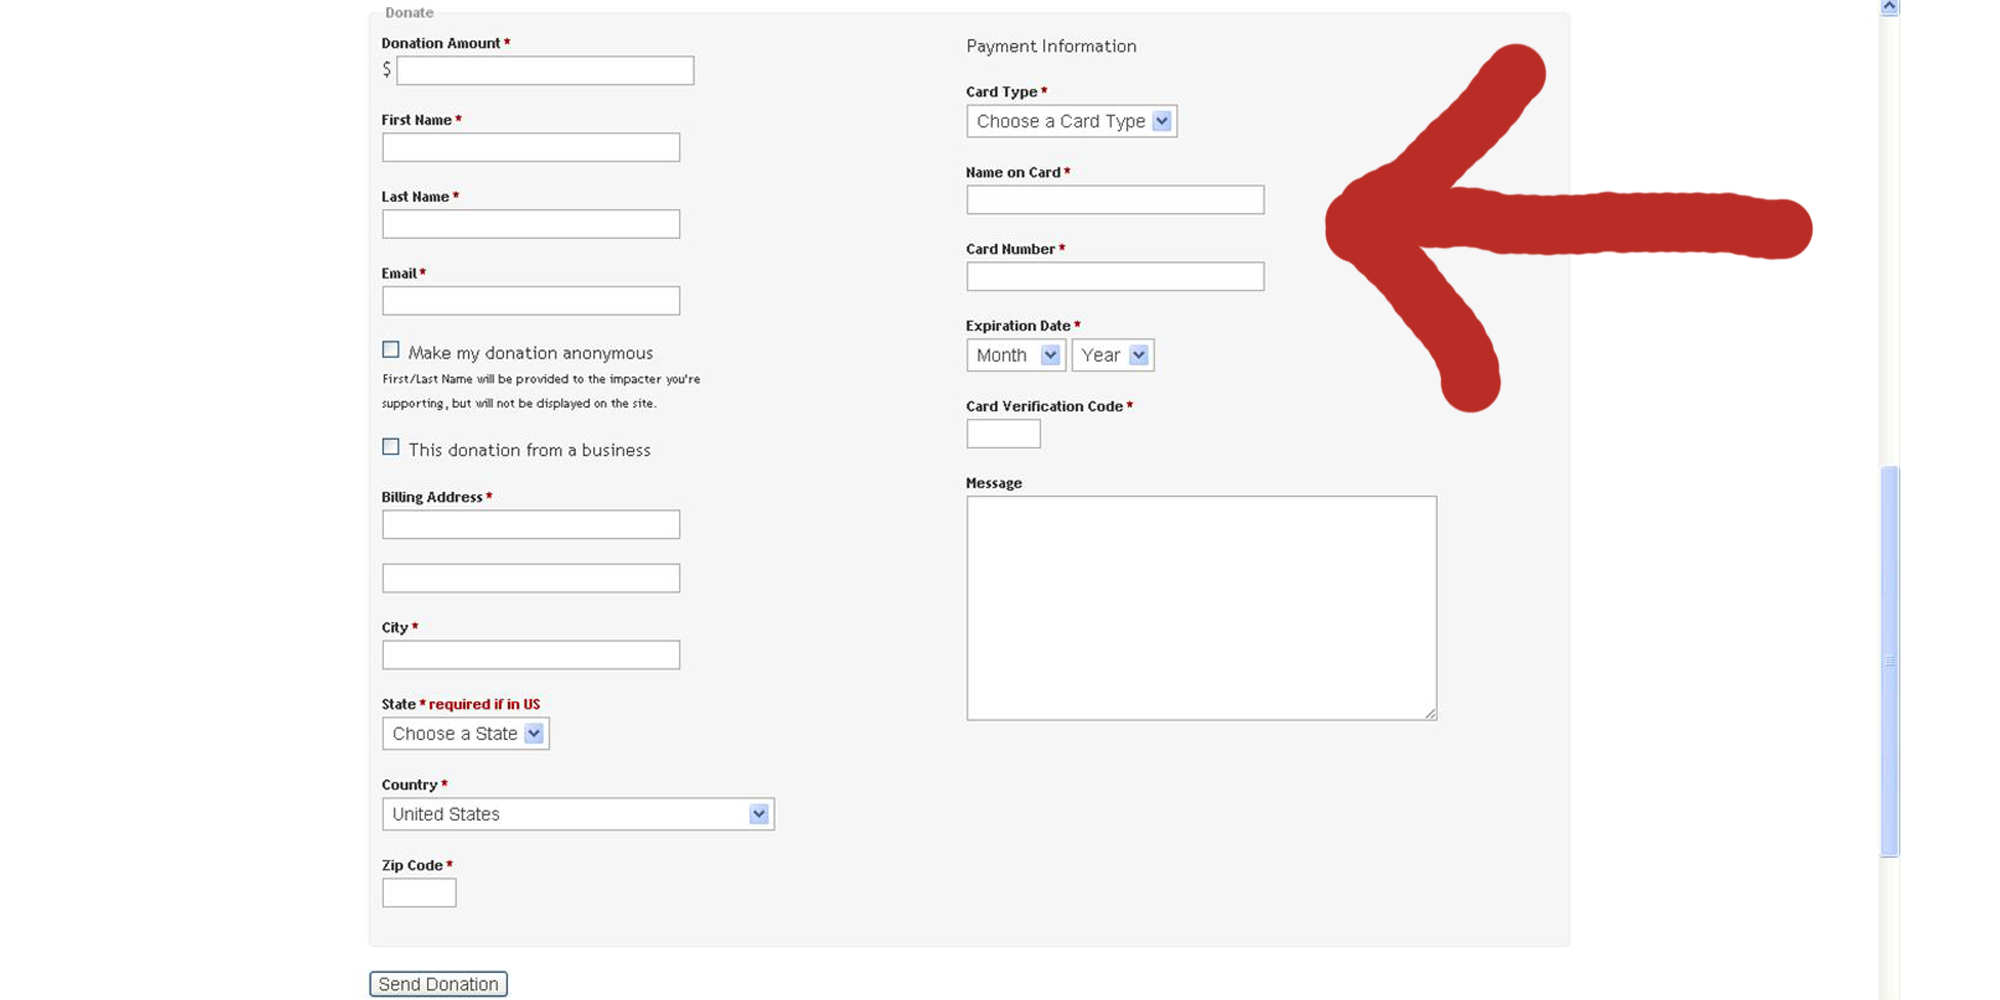Open the expiration Year dropdown

pos(1113,355)
